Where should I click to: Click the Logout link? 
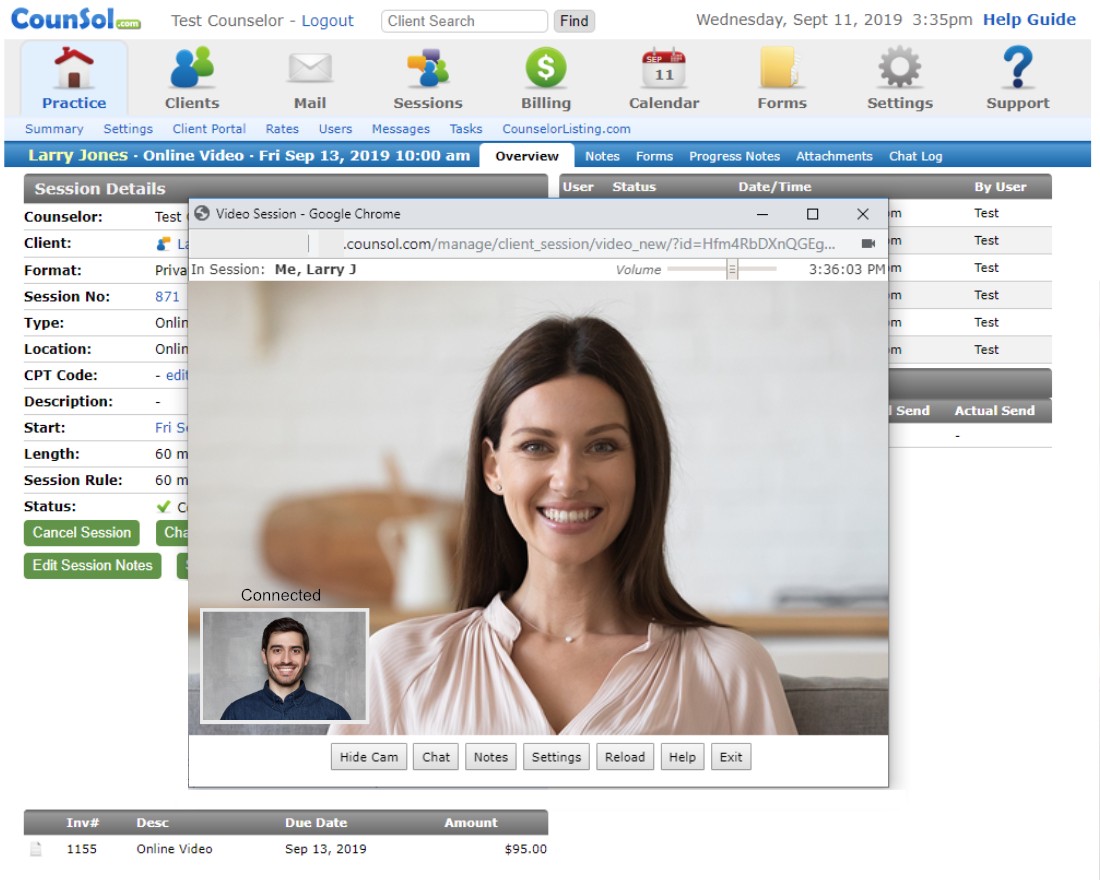click(x=328, y=21)
